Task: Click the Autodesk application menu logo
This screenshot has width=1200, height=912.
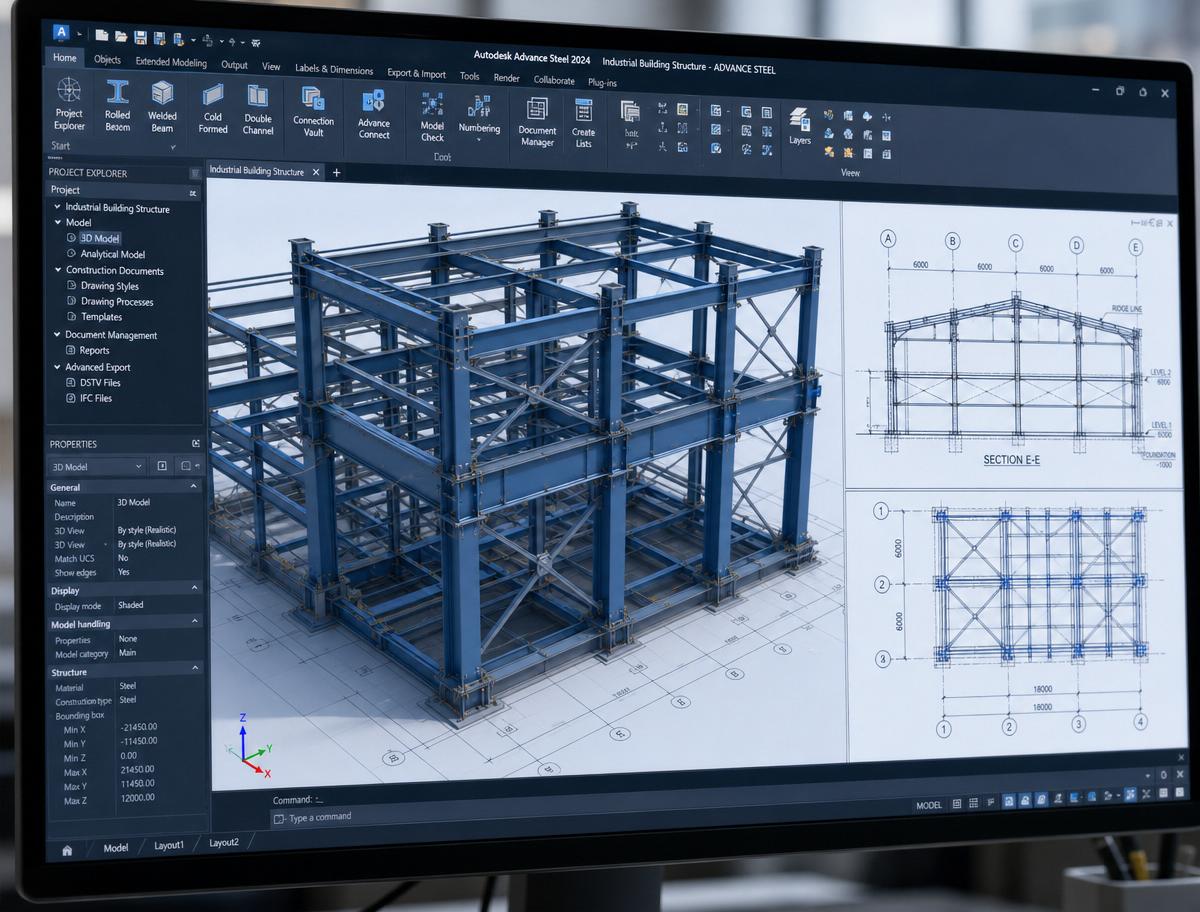Action: [62, 32]
